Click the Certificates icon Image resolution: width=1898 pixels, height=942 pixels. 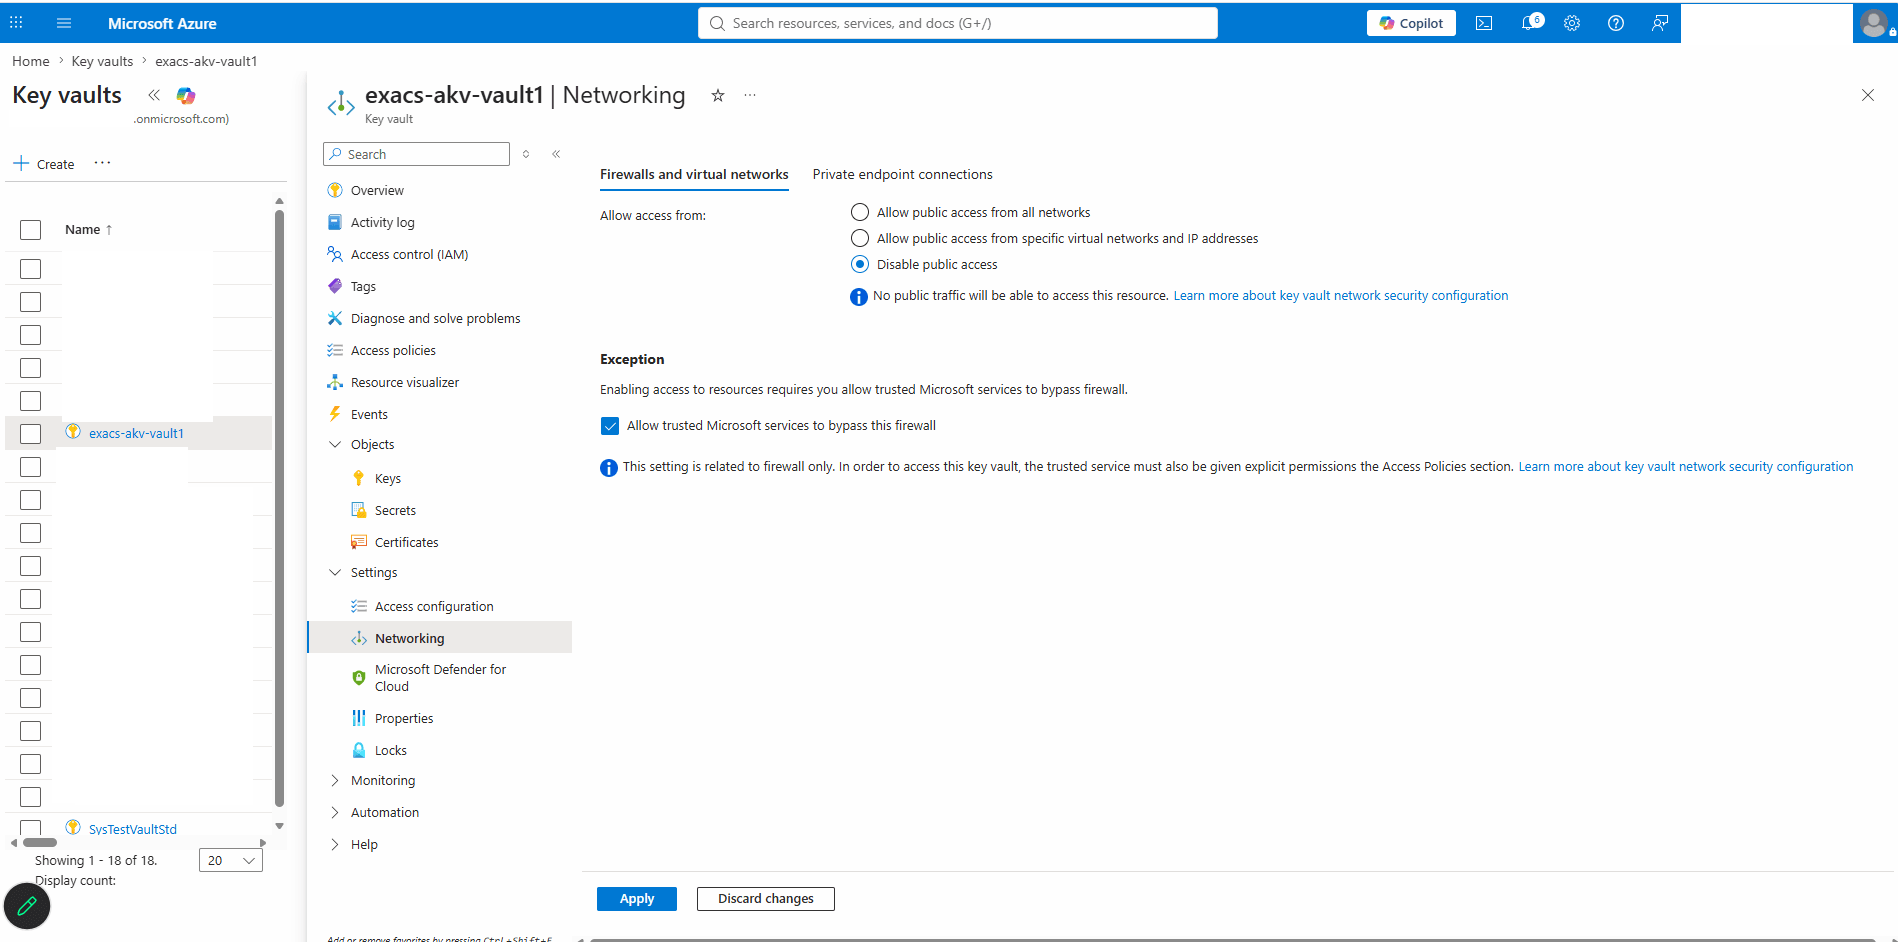pyautogui.click(x=359, y=542)
